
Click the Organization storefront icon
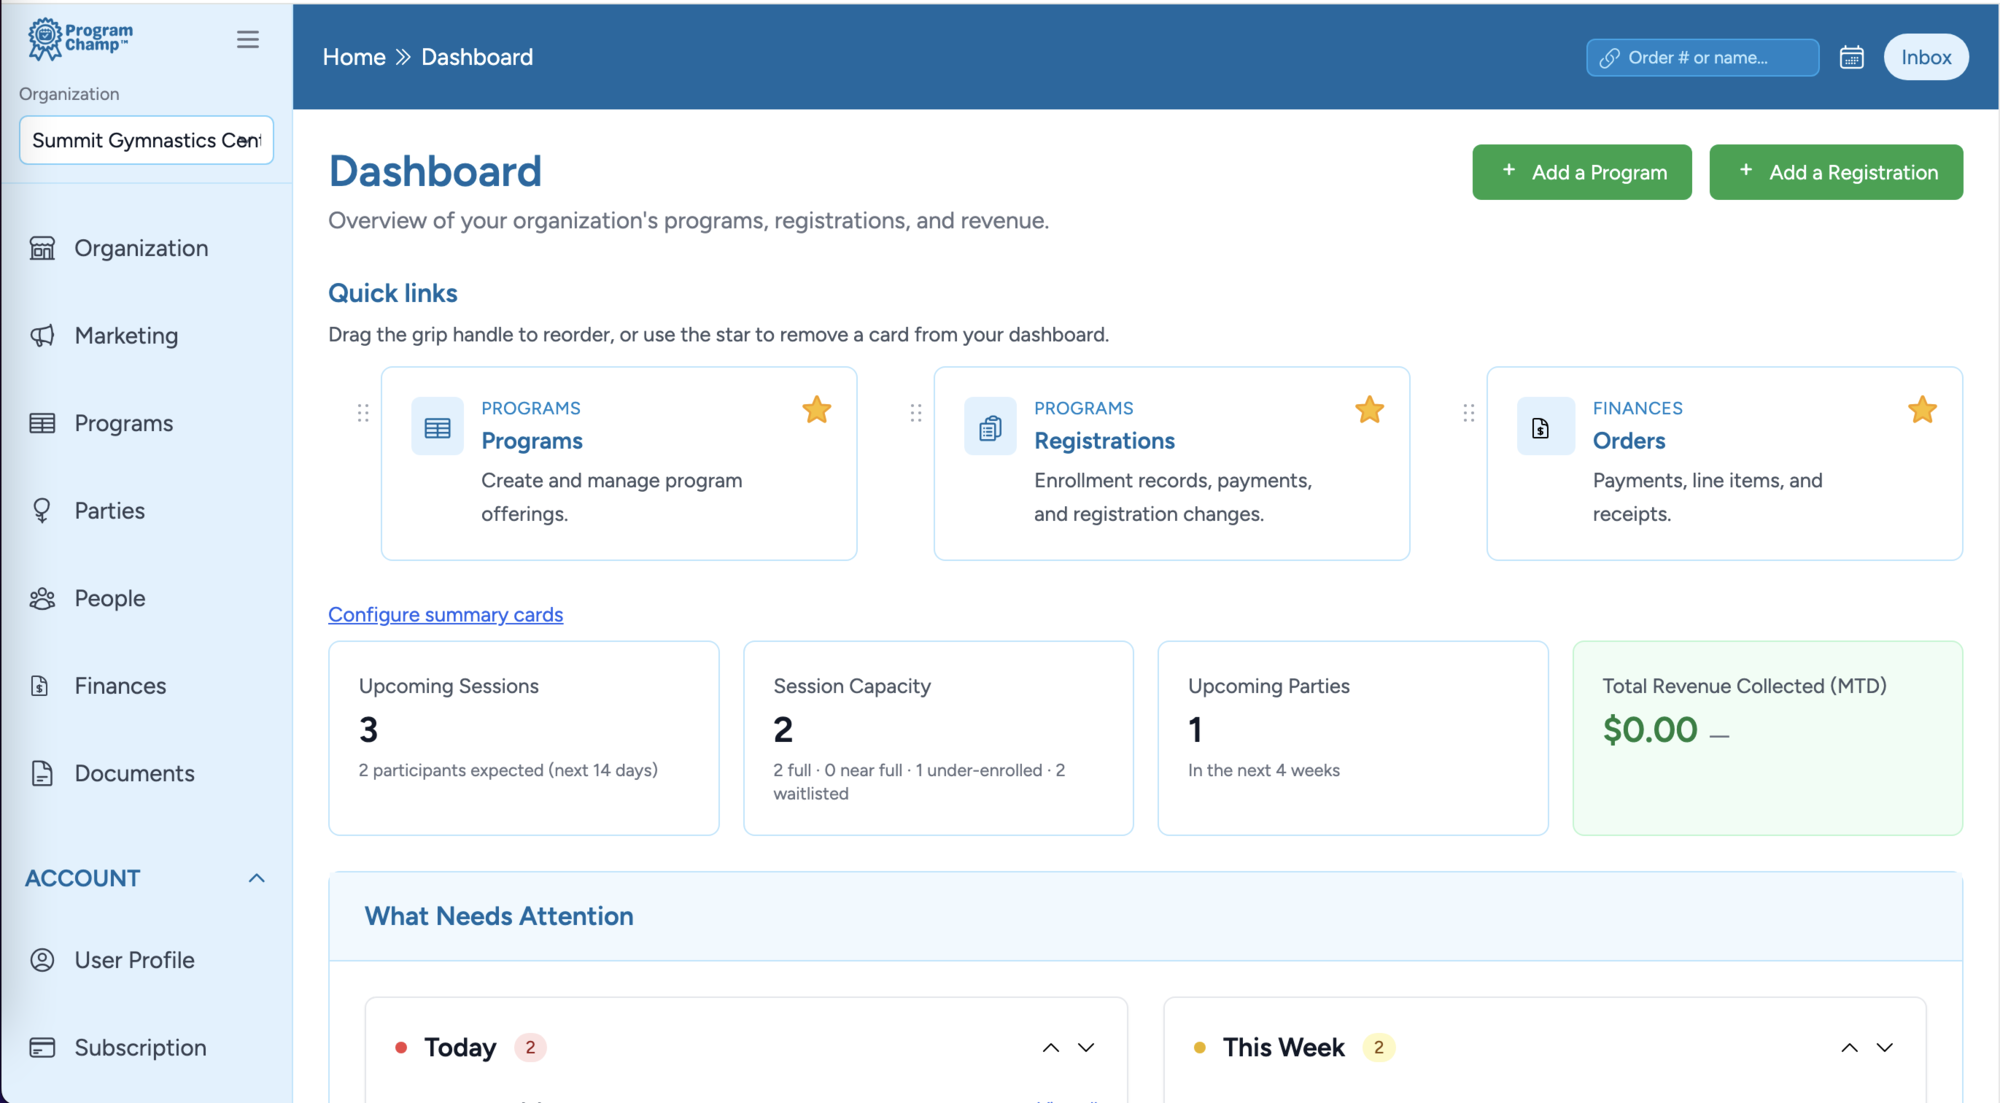tap(42, 248)
